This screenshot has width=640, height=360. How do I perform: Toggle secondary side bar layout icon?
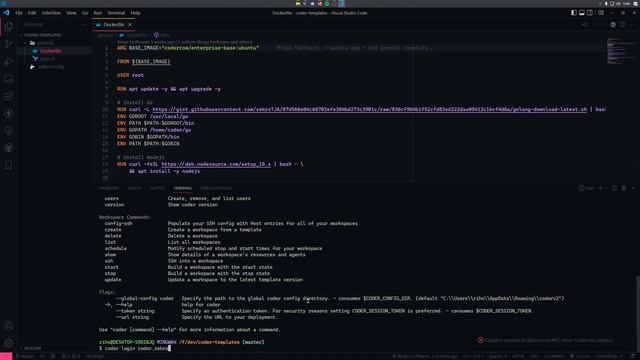click(590, 13)
